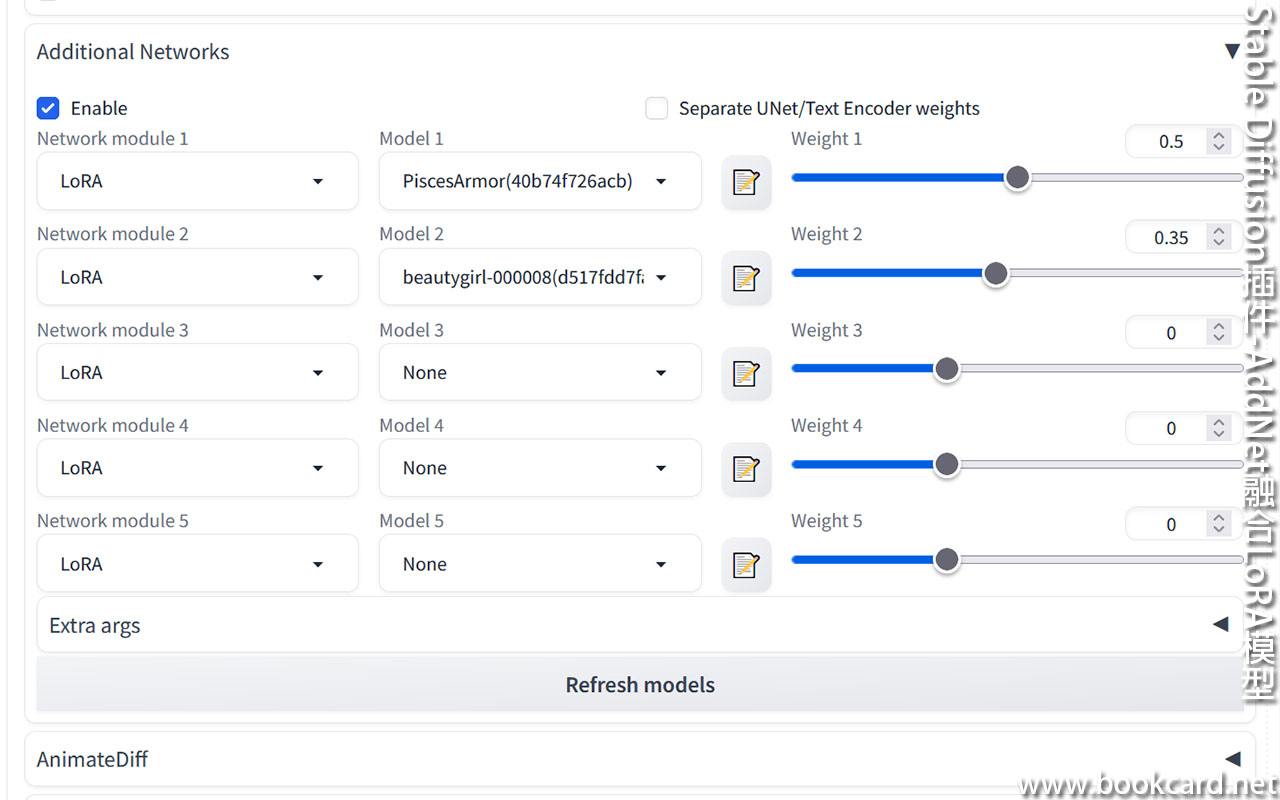Expand the Extra args section
This screenshot has height=800, width=1280.
coord(1220,625)
